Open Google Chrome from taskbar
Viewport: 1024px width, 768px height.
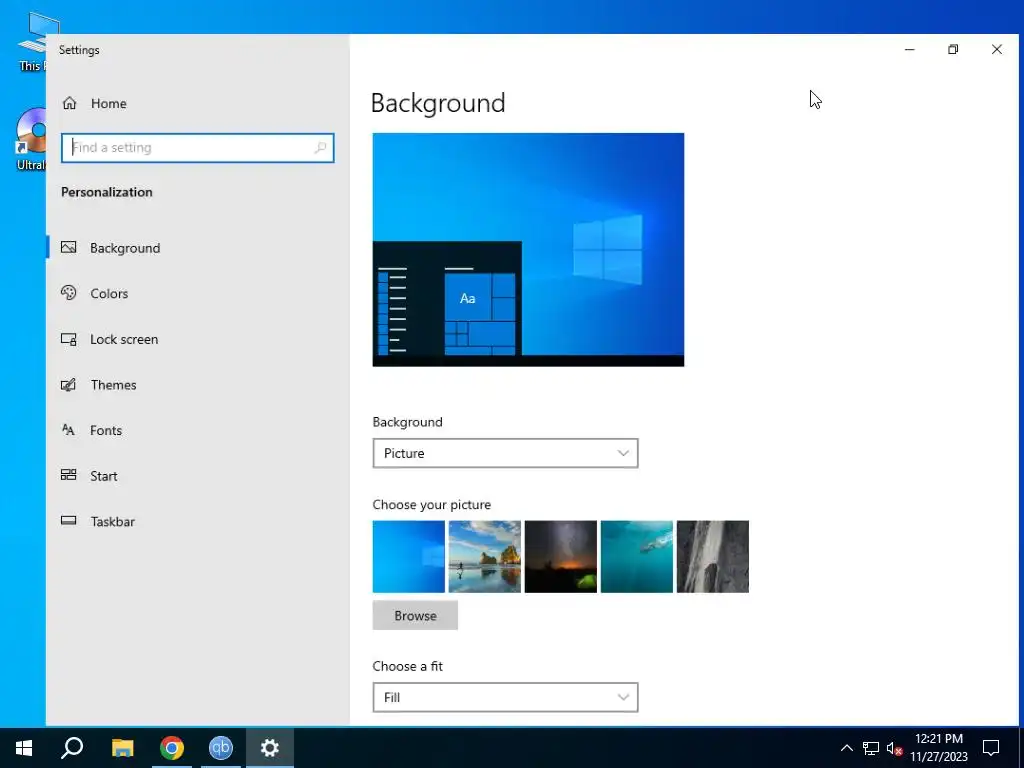coord(172,748)
